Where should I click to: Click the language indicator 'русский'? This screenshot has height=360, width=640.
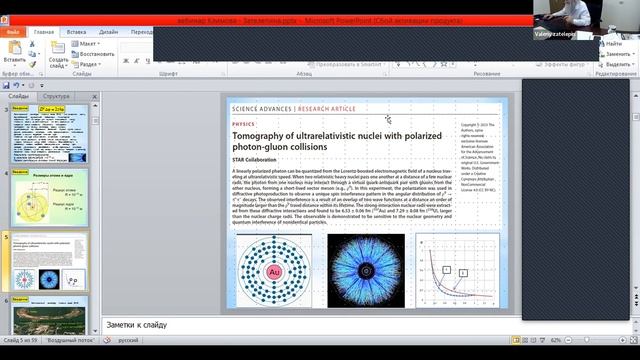click(128, 340)
